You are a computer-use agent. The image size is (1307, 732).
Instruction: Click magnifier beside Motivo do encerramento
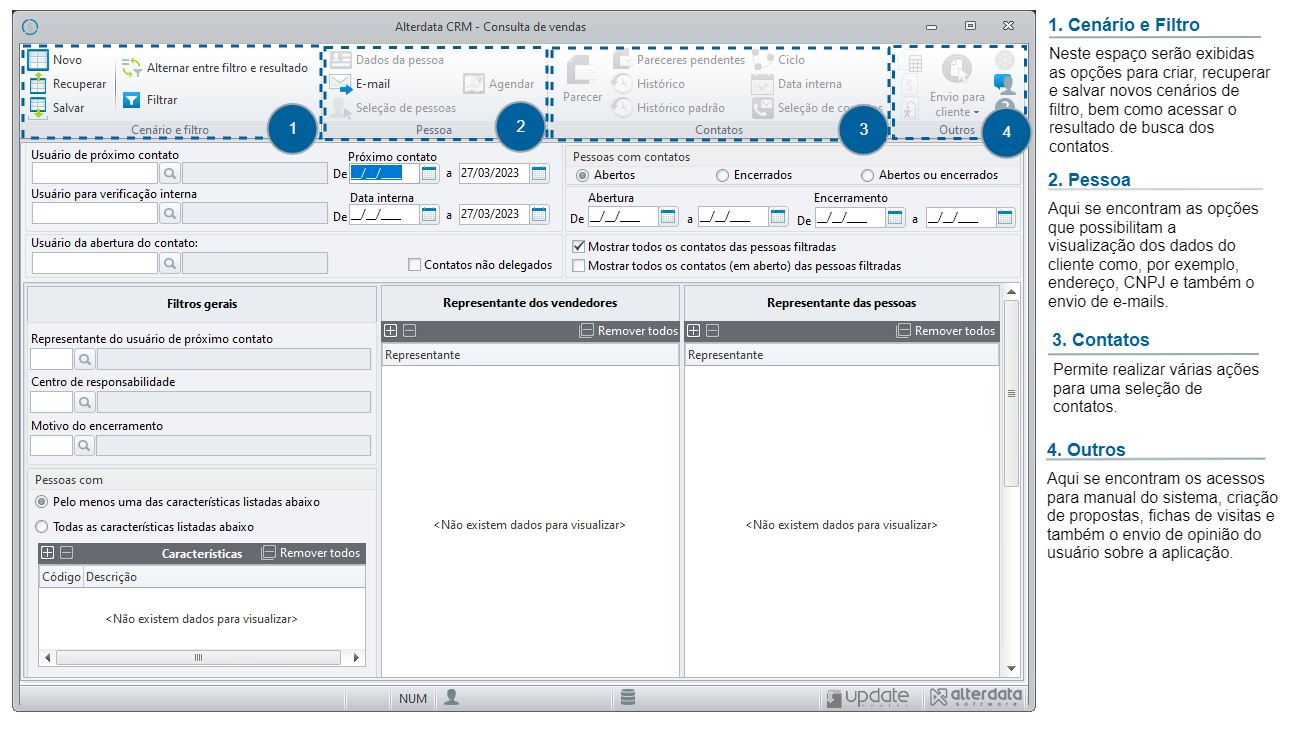click(x=85, y=446)
